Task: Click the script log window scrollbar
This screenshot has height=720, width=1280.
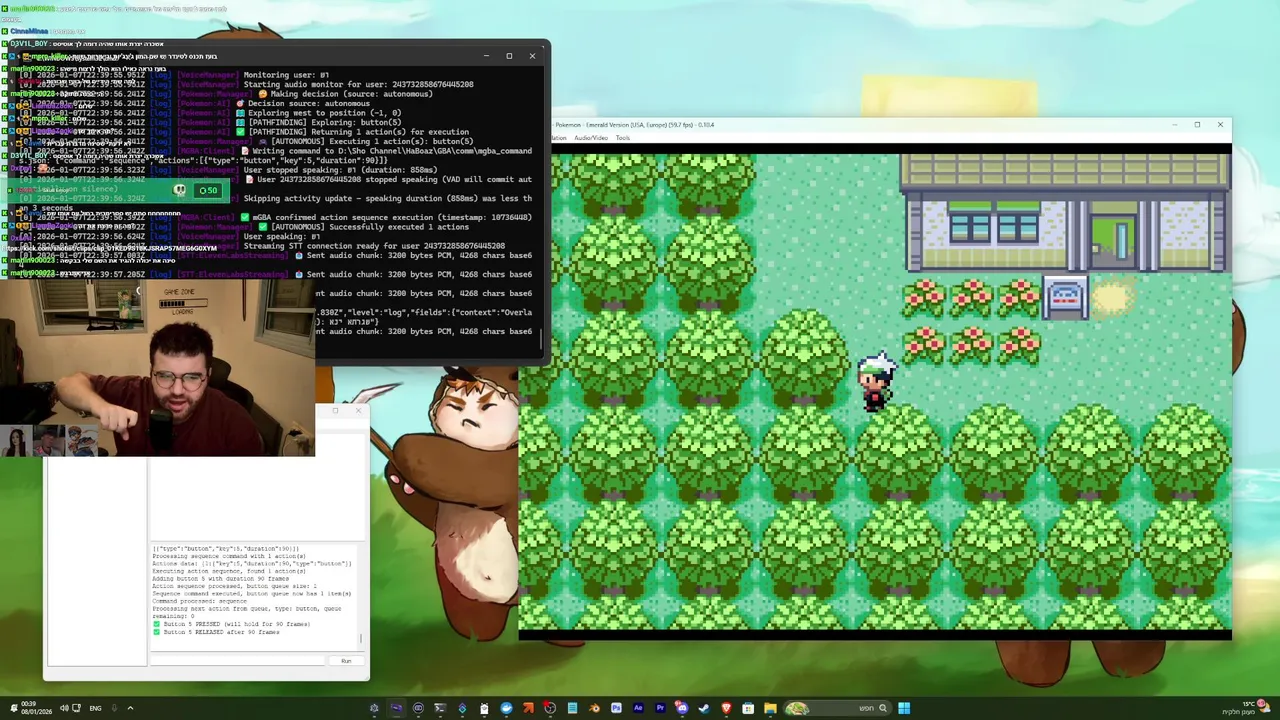Action: (x=361, y=640)
